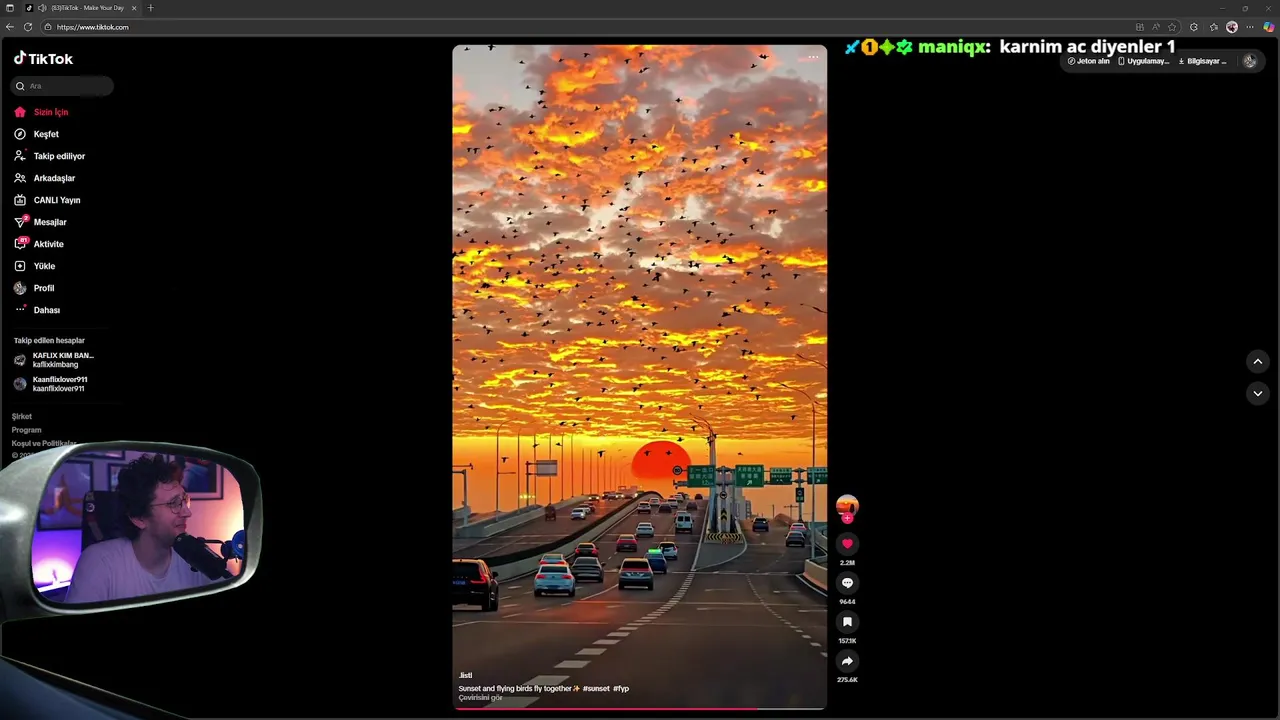The height and width of the screenshot is (720, 1280).
Task: Open video three-dot options menu
Action: 813,57
